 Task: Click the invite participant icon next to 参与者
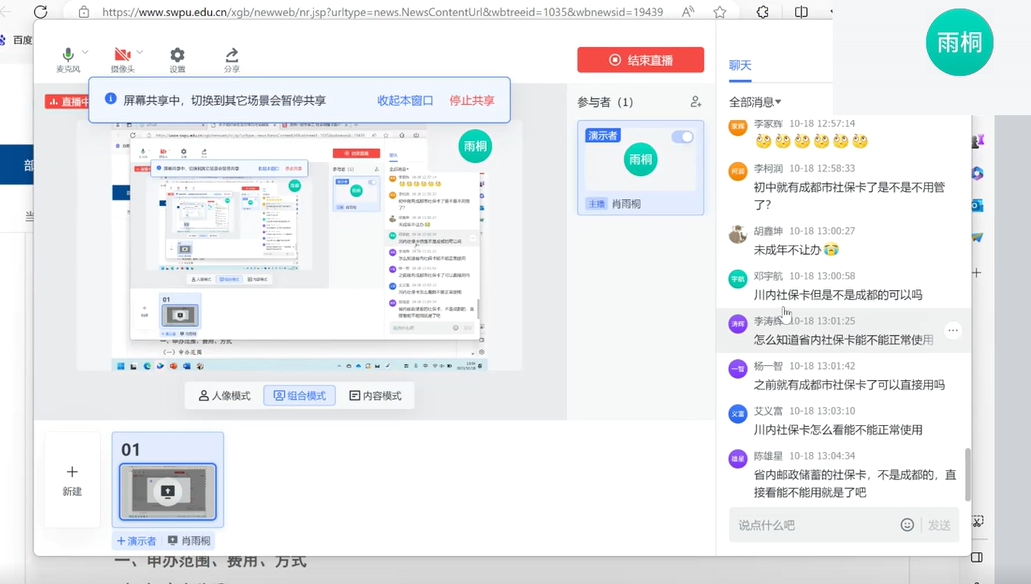695,102
